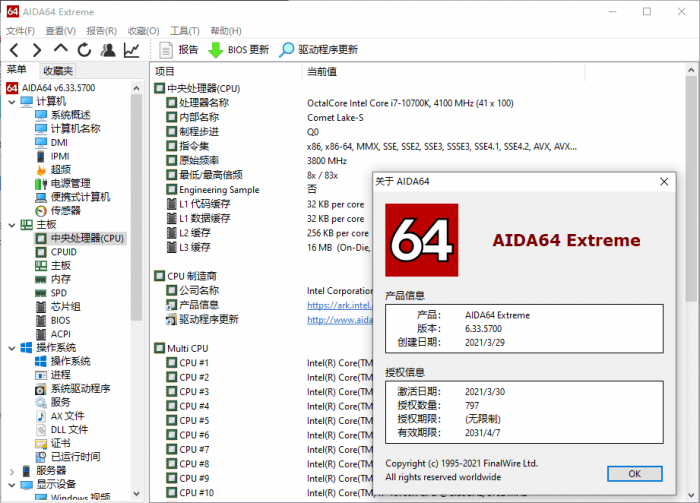Select 电源管理 in the sidebar tree
Viewport: 700px width, 503px height.
coord(70,184)
